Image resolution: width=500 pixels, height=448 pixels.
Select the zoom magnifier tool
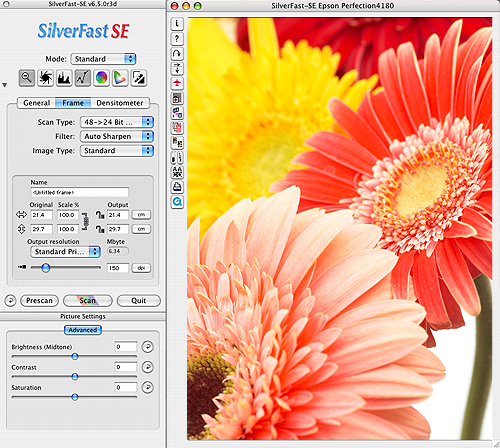click(x=27, y=78)
